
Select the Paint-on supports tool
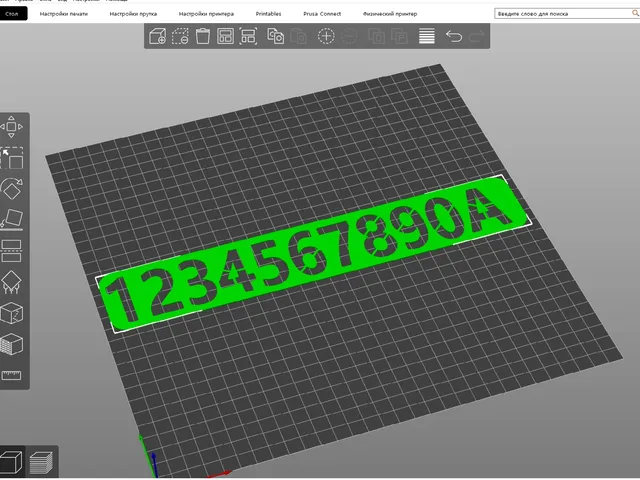[11, 282]
